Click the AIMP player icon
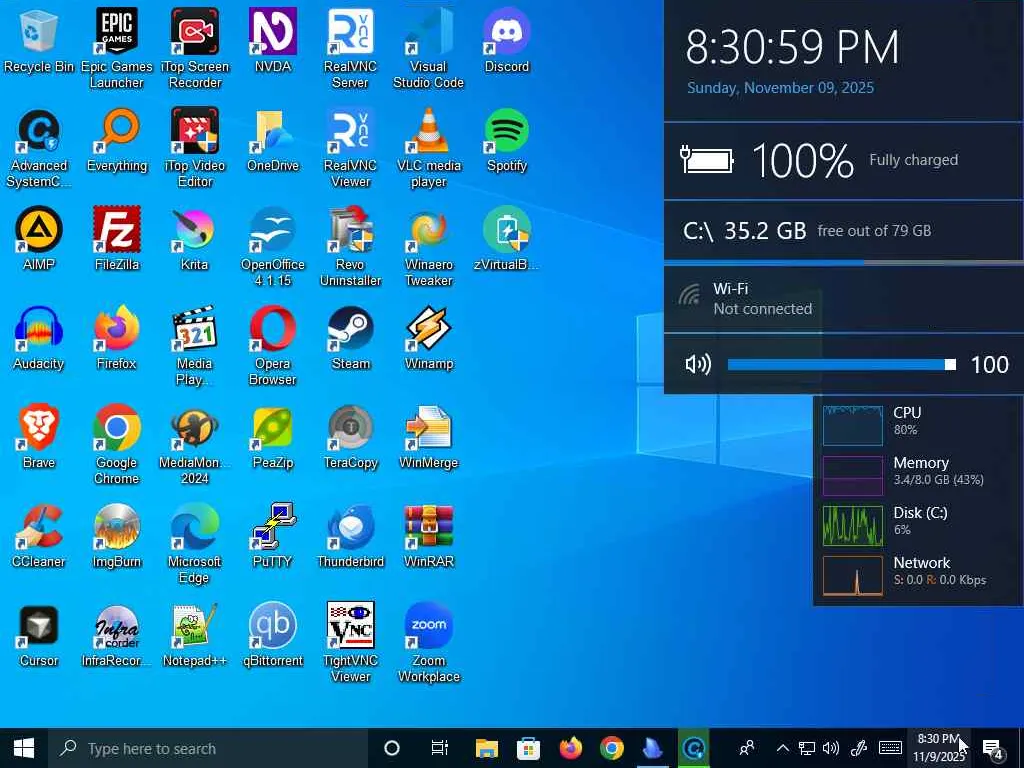Viewport: 1024px width, 768px height. click(39, 238)
